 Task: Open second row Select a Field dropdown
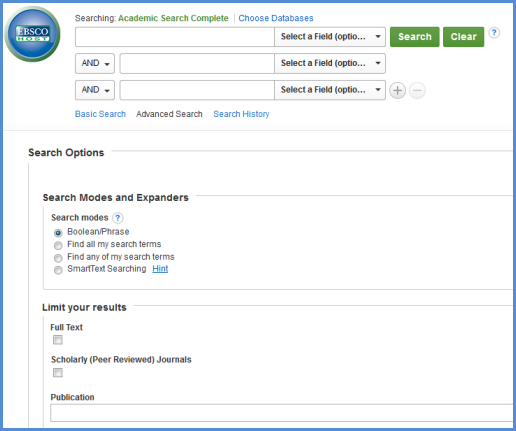pos(330,63)
